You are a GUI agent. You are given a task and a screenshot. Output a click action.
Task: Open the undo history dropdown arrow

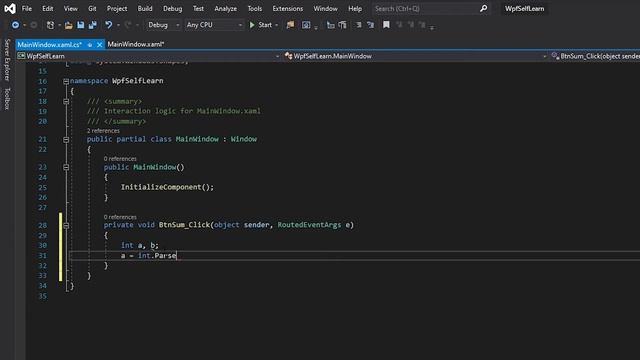coord(118,25)
